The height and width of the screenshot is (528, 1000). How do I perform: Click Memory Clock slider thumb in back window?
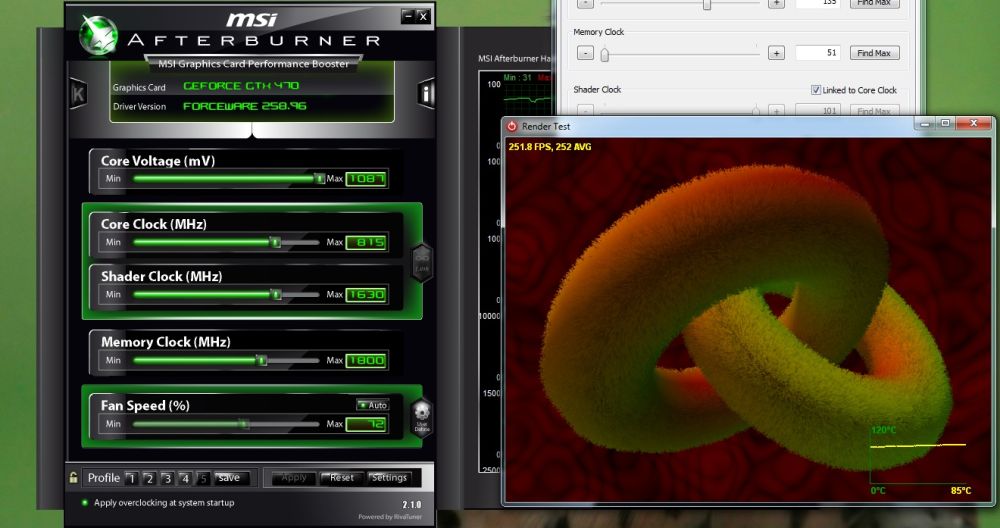pyautogui.click(x=605, y=54)
